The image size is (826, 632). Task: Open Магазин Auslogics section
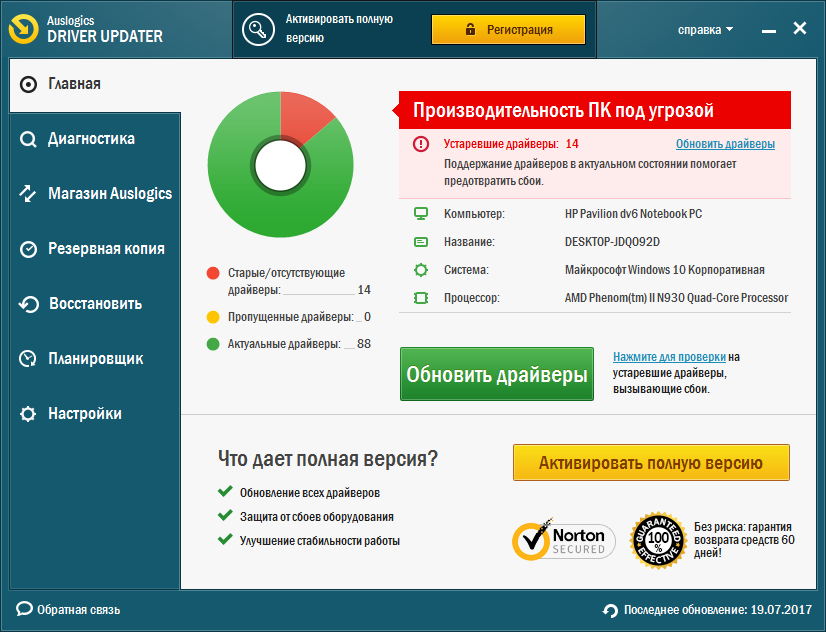click(95, 194)
